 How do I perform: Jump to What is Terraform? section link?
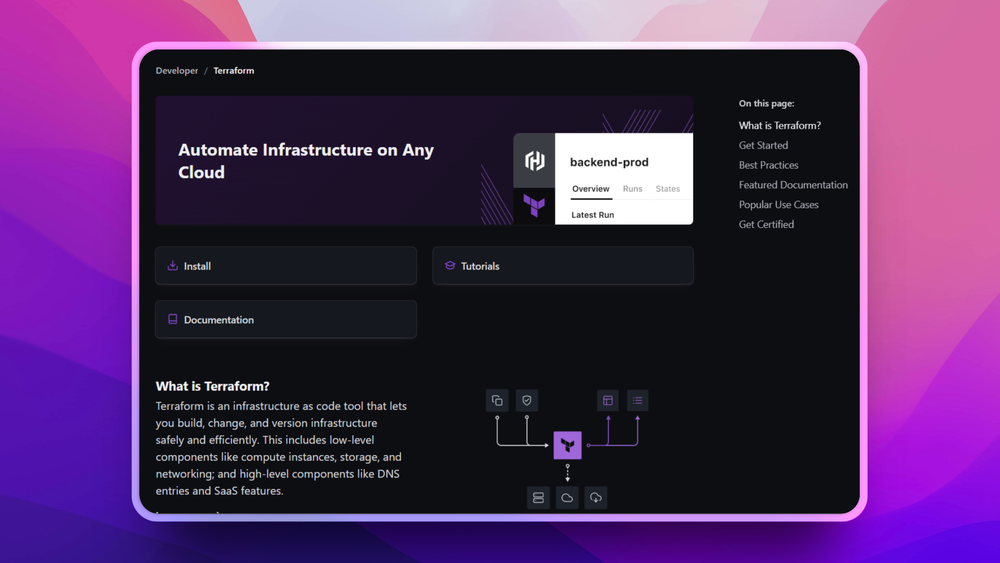point(779,126)
